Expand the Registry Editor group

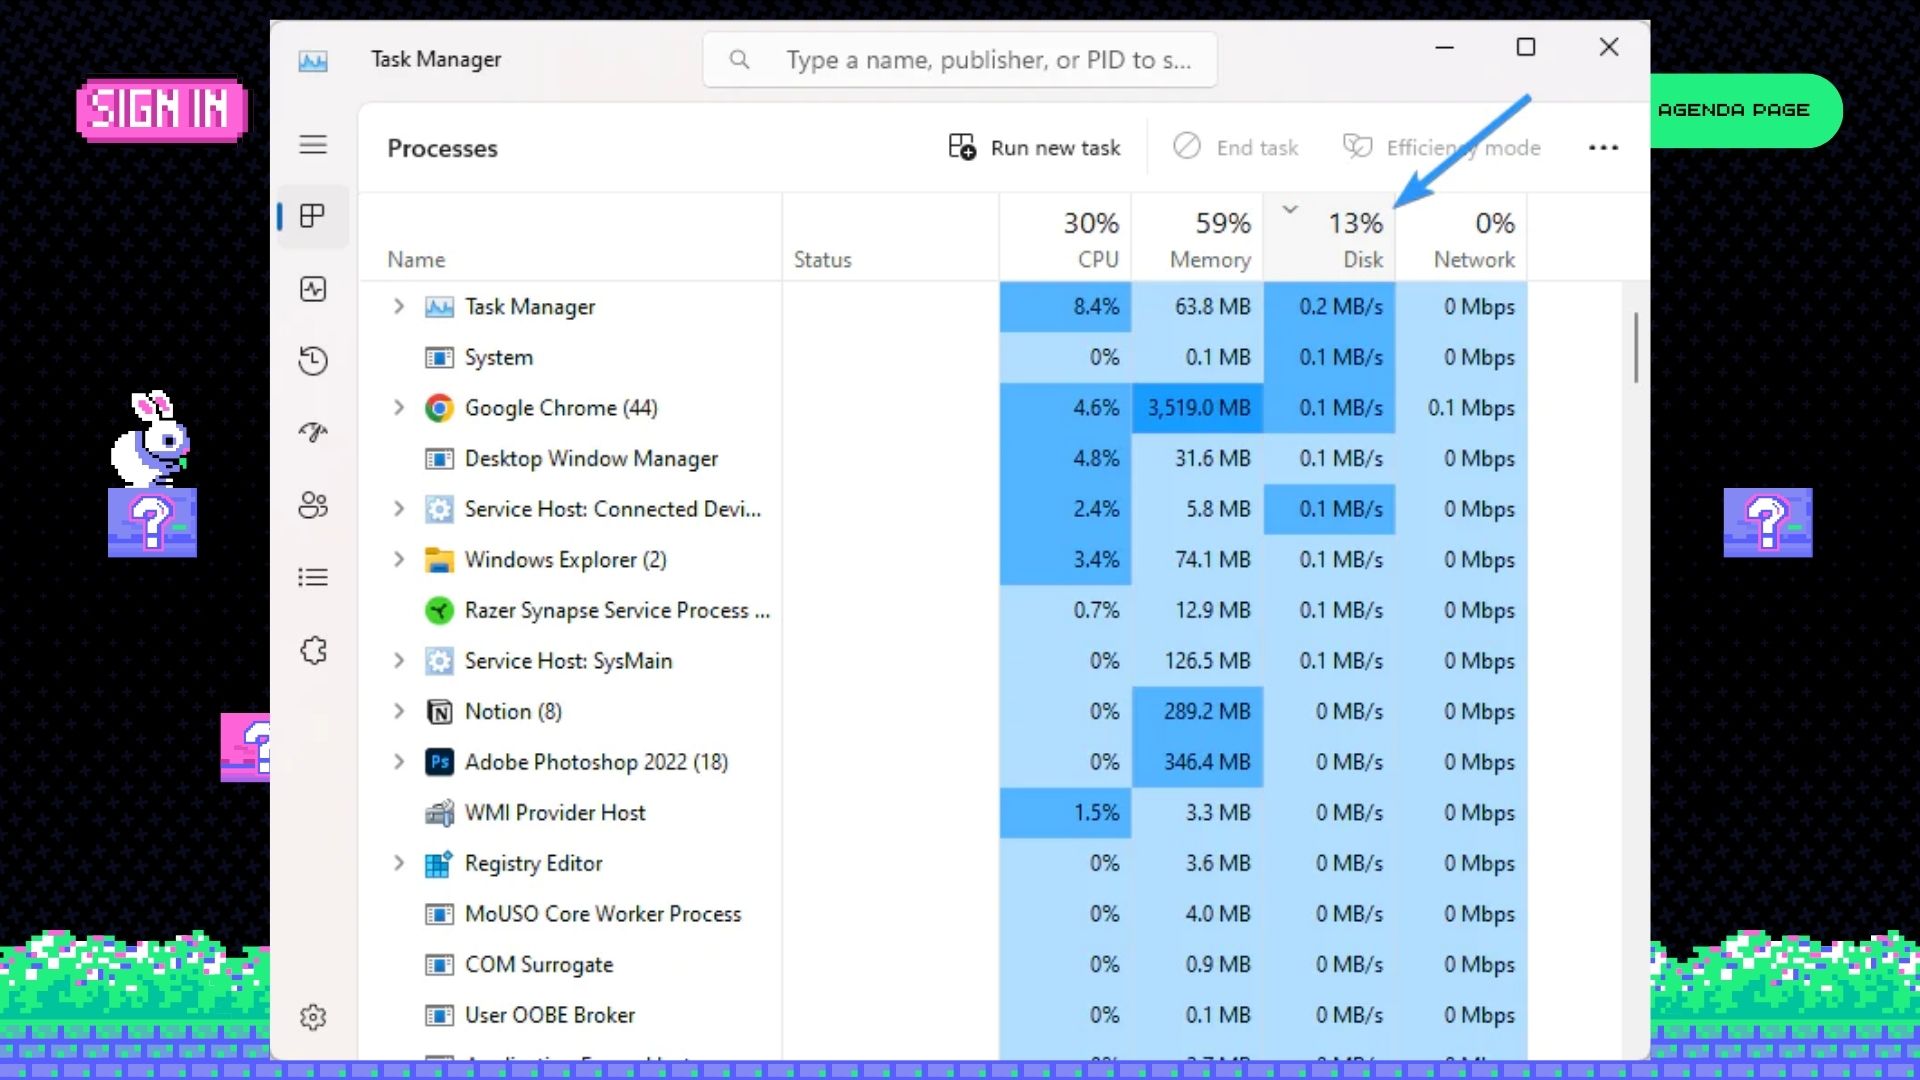coord(398,863)
